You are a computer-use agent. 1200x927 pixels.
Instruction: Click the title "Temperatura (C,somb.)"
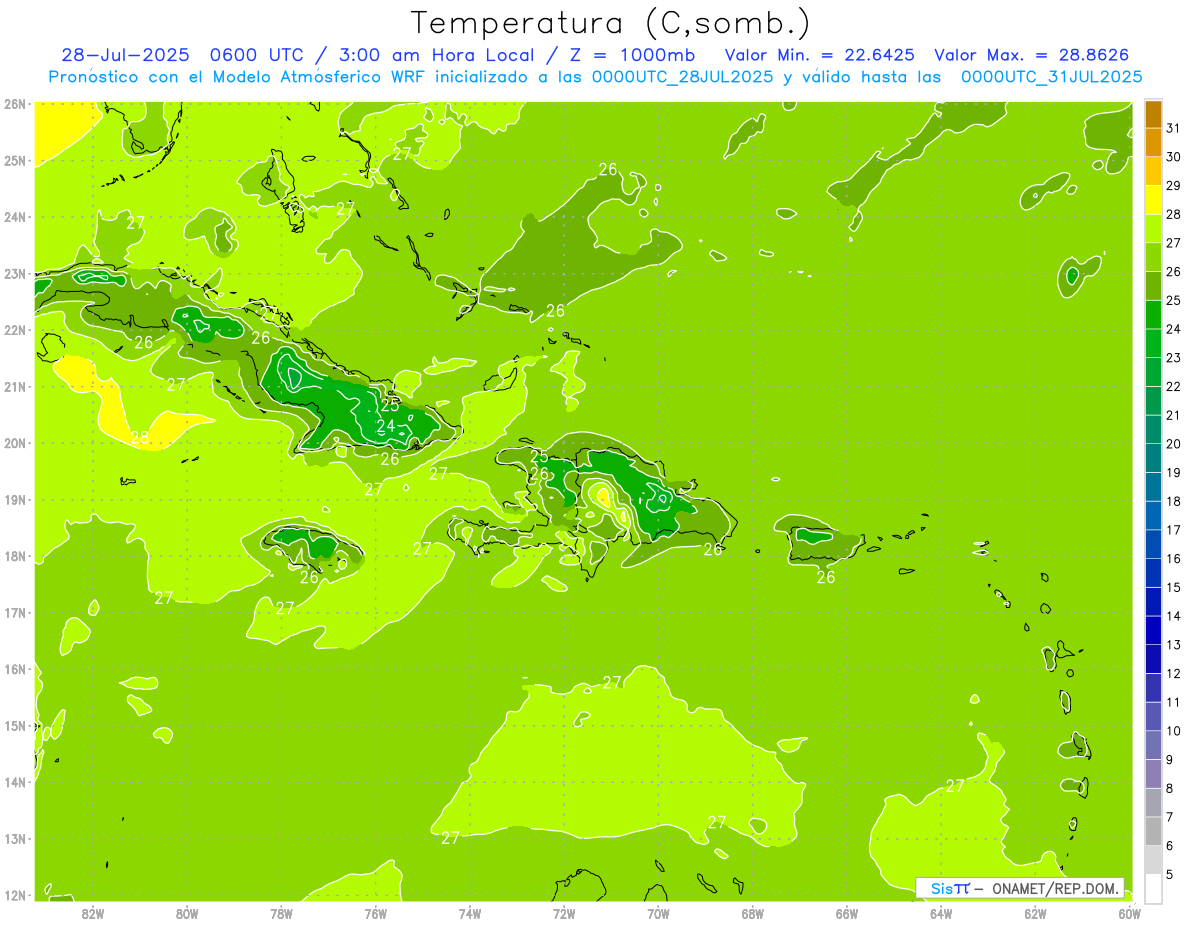coord(611,23)
